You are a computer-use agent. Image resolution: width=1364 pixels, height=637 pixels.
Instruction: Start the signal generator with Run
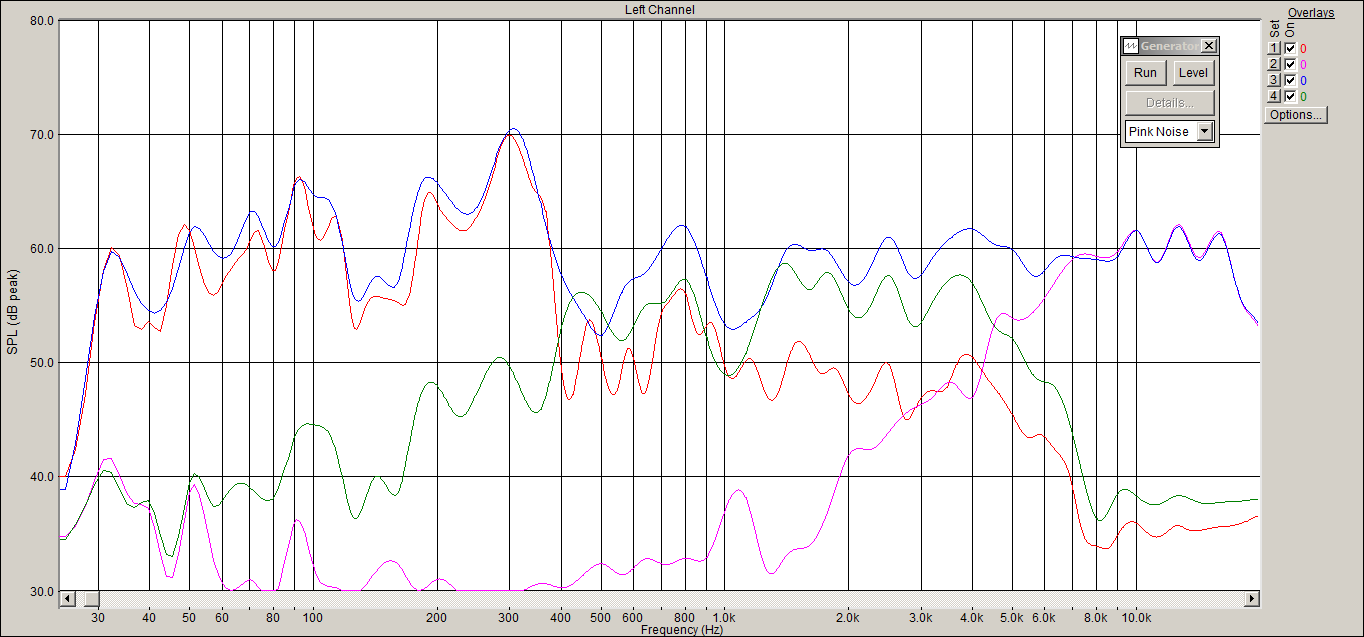click(1146, 73)
